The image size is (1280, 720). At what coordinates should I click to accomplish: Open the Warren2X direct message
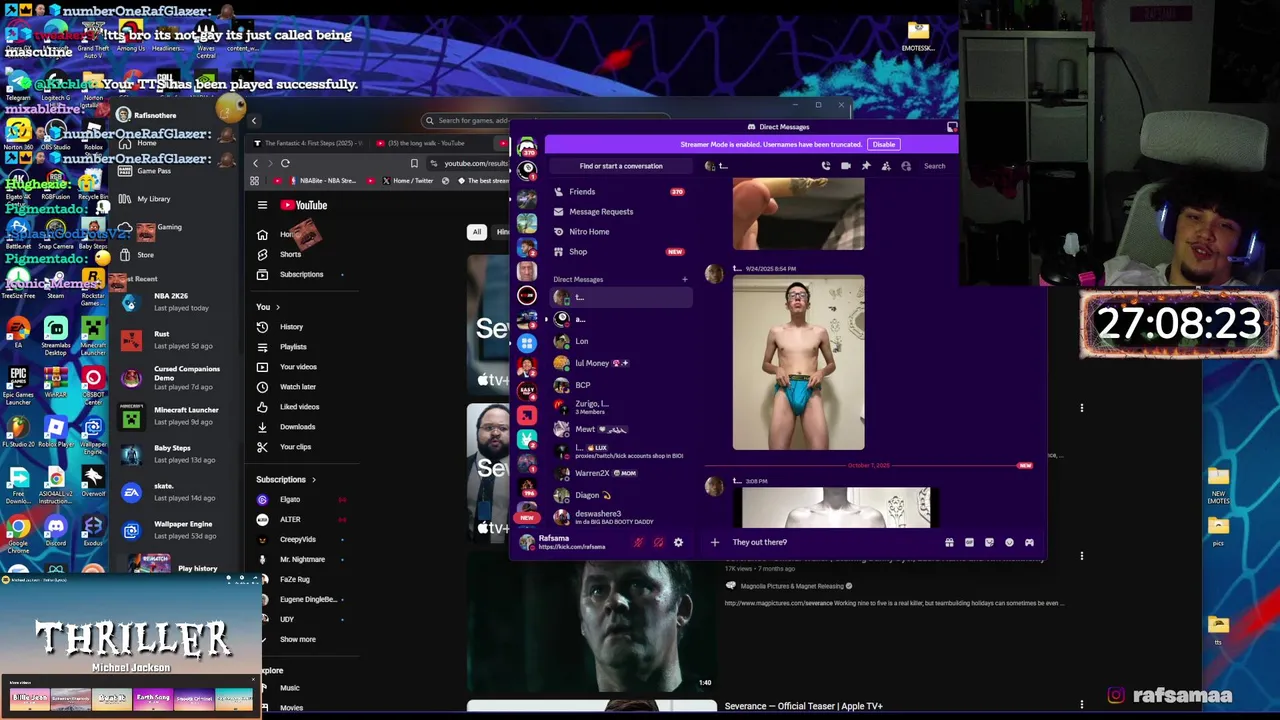pyautogui.click(x=620, y=473)
